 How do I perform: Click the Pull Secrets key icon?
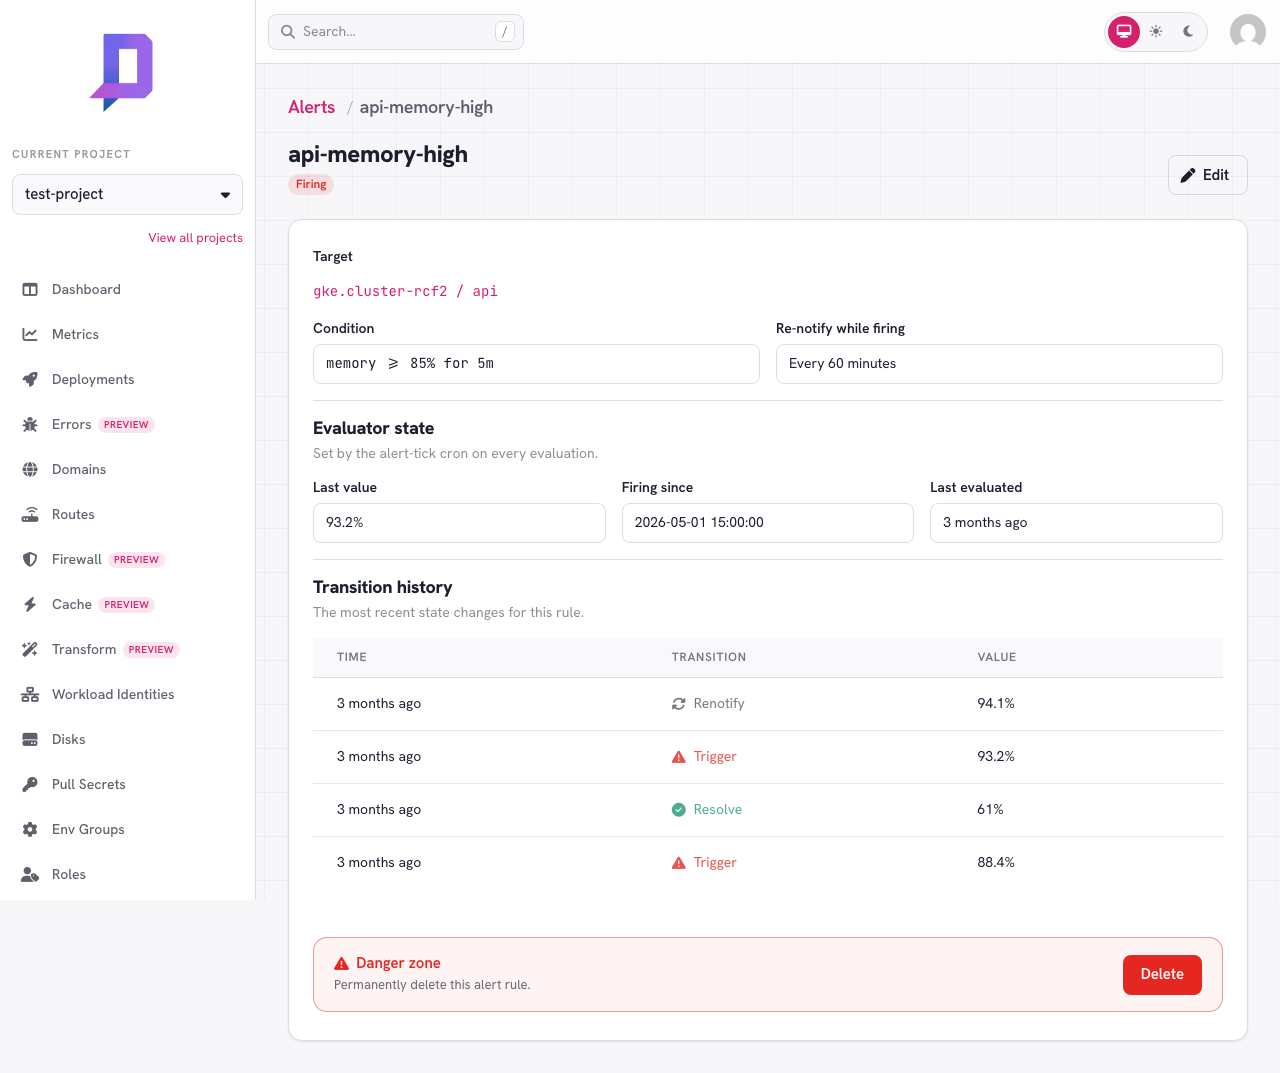coord(30,784)
